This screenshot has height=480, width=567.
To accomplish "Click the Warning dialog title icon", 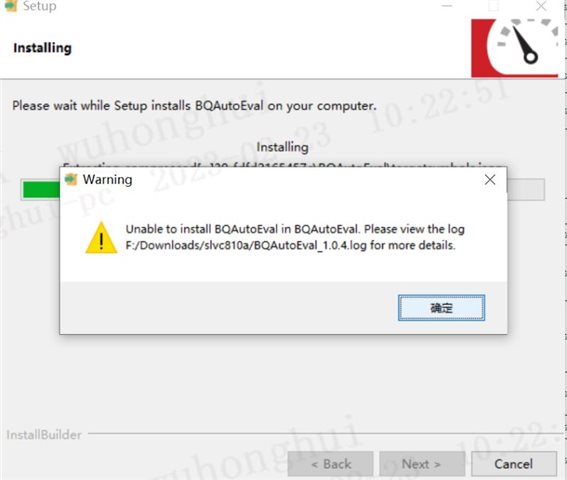I will coord(71,180).
